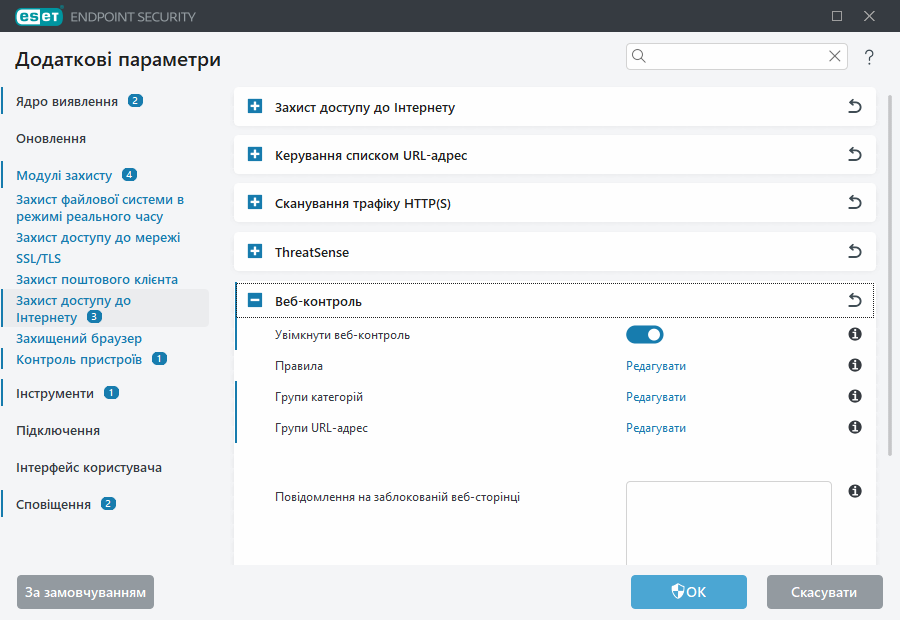Expand the ThreatSense section
This screenshot has height=620, width=900.
[255, 252]
